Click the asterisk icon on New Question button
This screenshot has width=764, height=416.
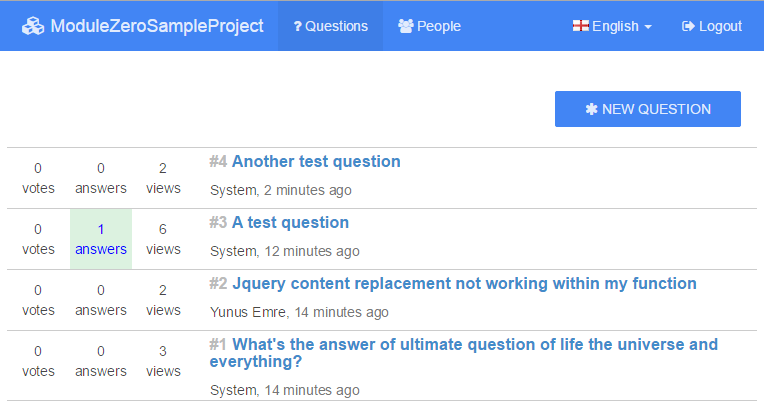click(x=591, y=109)
